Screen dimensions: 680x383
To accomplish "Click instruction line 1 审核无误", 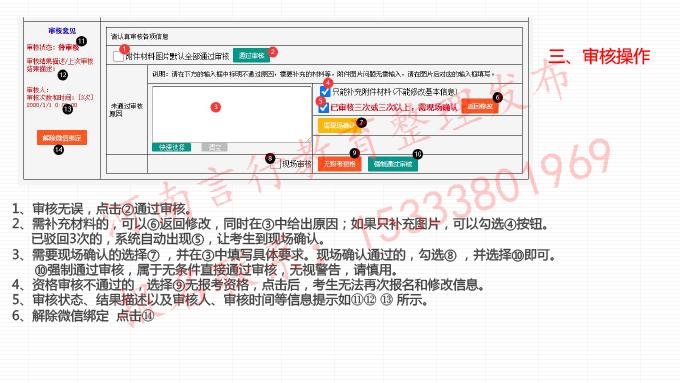I will (102, 209).
